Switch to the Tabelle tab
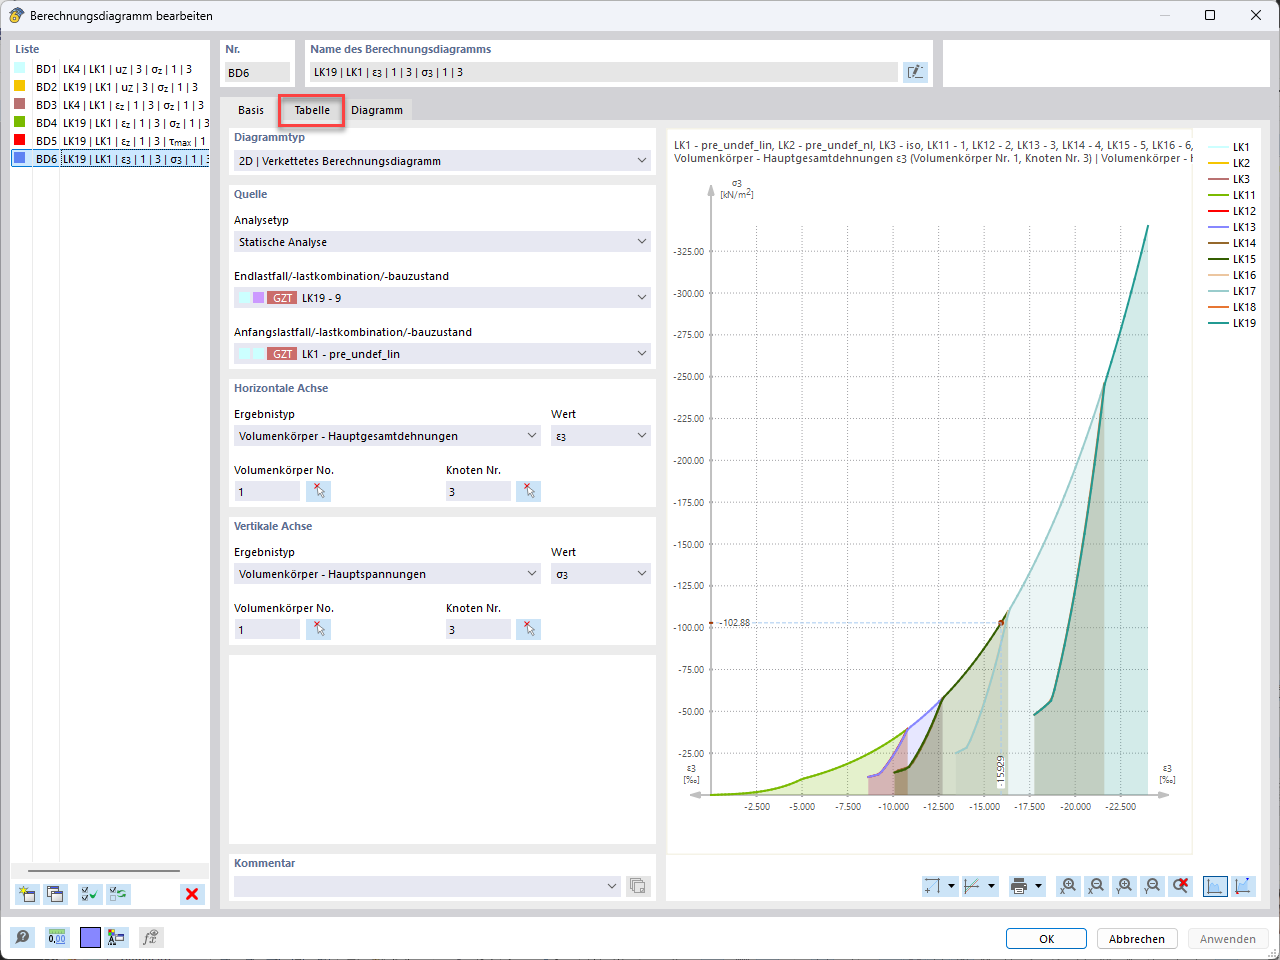 [312, 110]
